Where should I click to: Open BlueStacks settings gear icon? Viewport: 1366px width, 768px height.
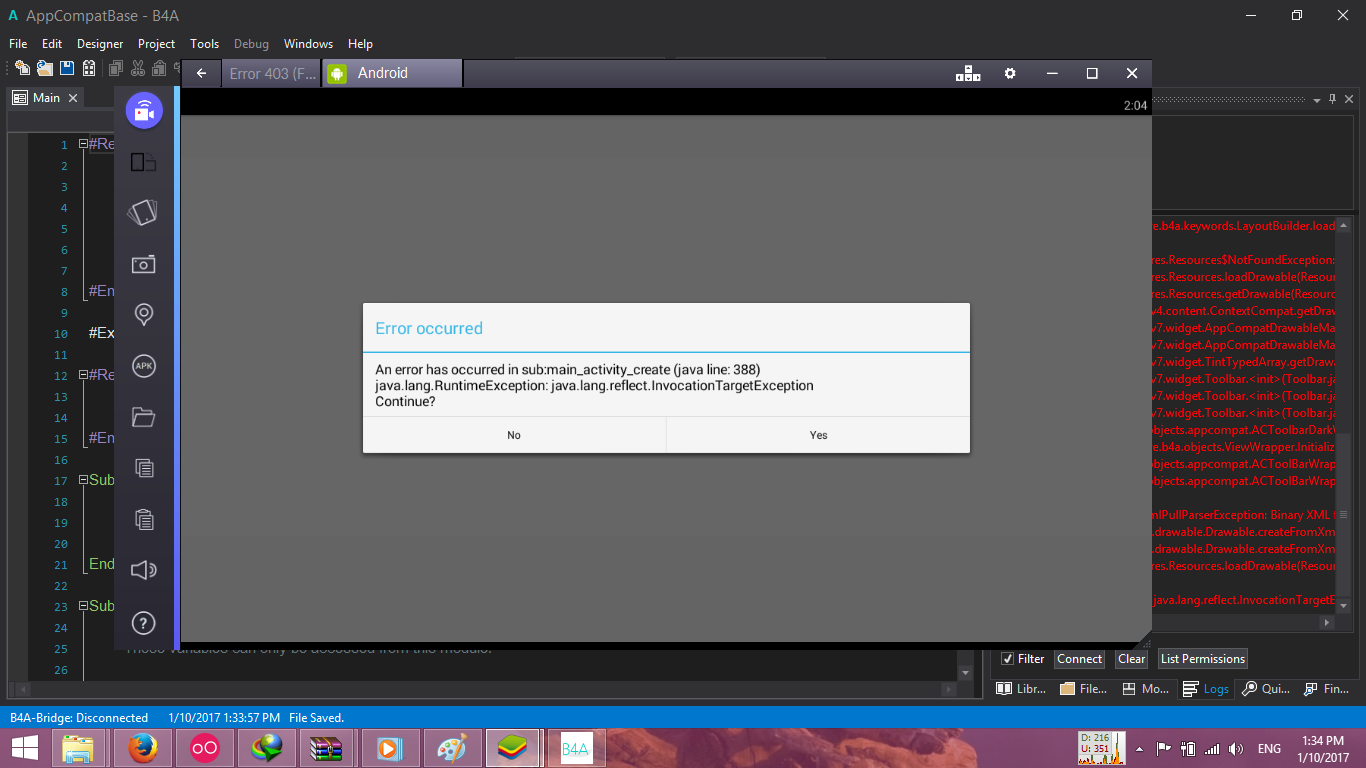click(x=1010, y=73)
